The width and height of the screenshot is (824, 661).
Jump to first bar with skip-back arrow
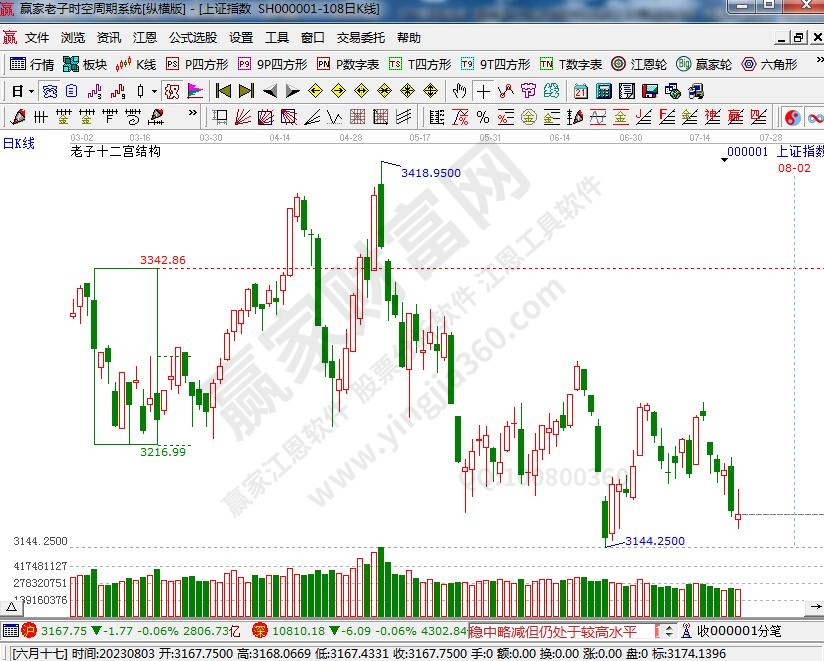[223, 91]
